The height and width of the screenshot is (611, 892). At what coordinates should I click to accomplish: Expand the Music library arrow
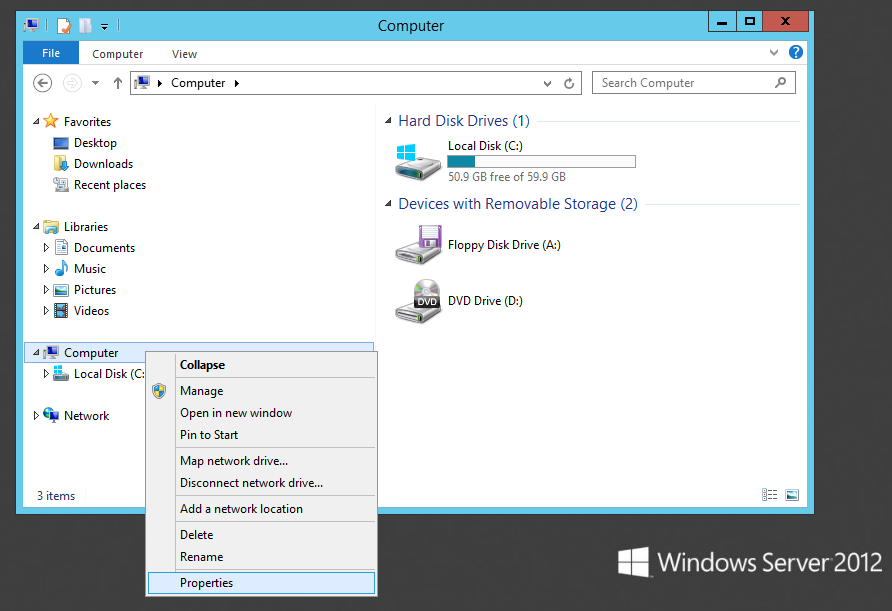click(x=47, y=269)
